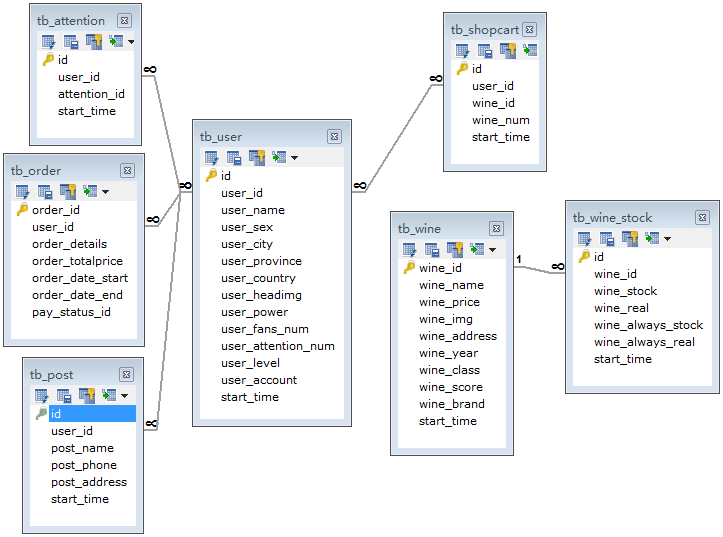Click the table-index icon in tb_shopcart toolbar
This screenshot has height=537, width=723.
pyautogui.click(x=485, y=51)
